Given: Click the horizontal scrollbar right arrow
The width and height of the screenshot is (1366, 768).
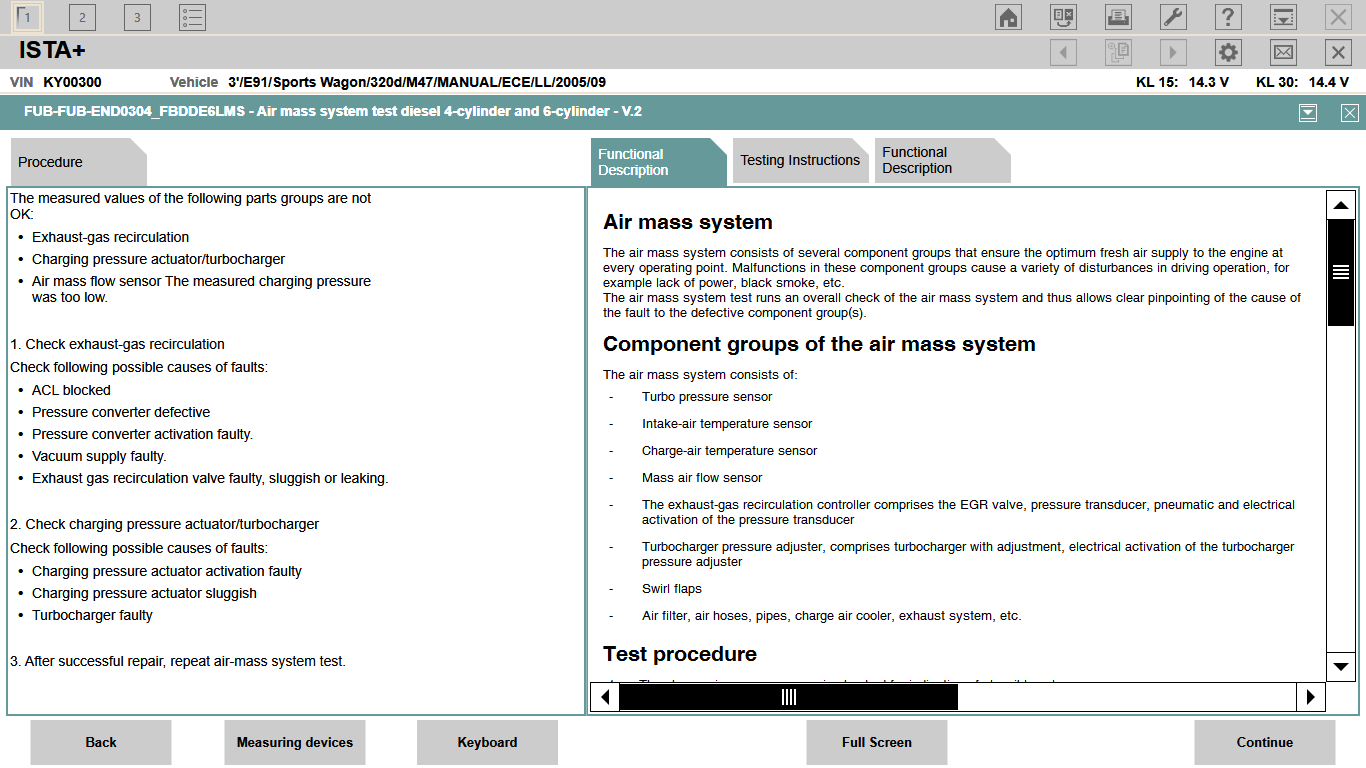Looking at the screenshot, I should pos(1311,697).
